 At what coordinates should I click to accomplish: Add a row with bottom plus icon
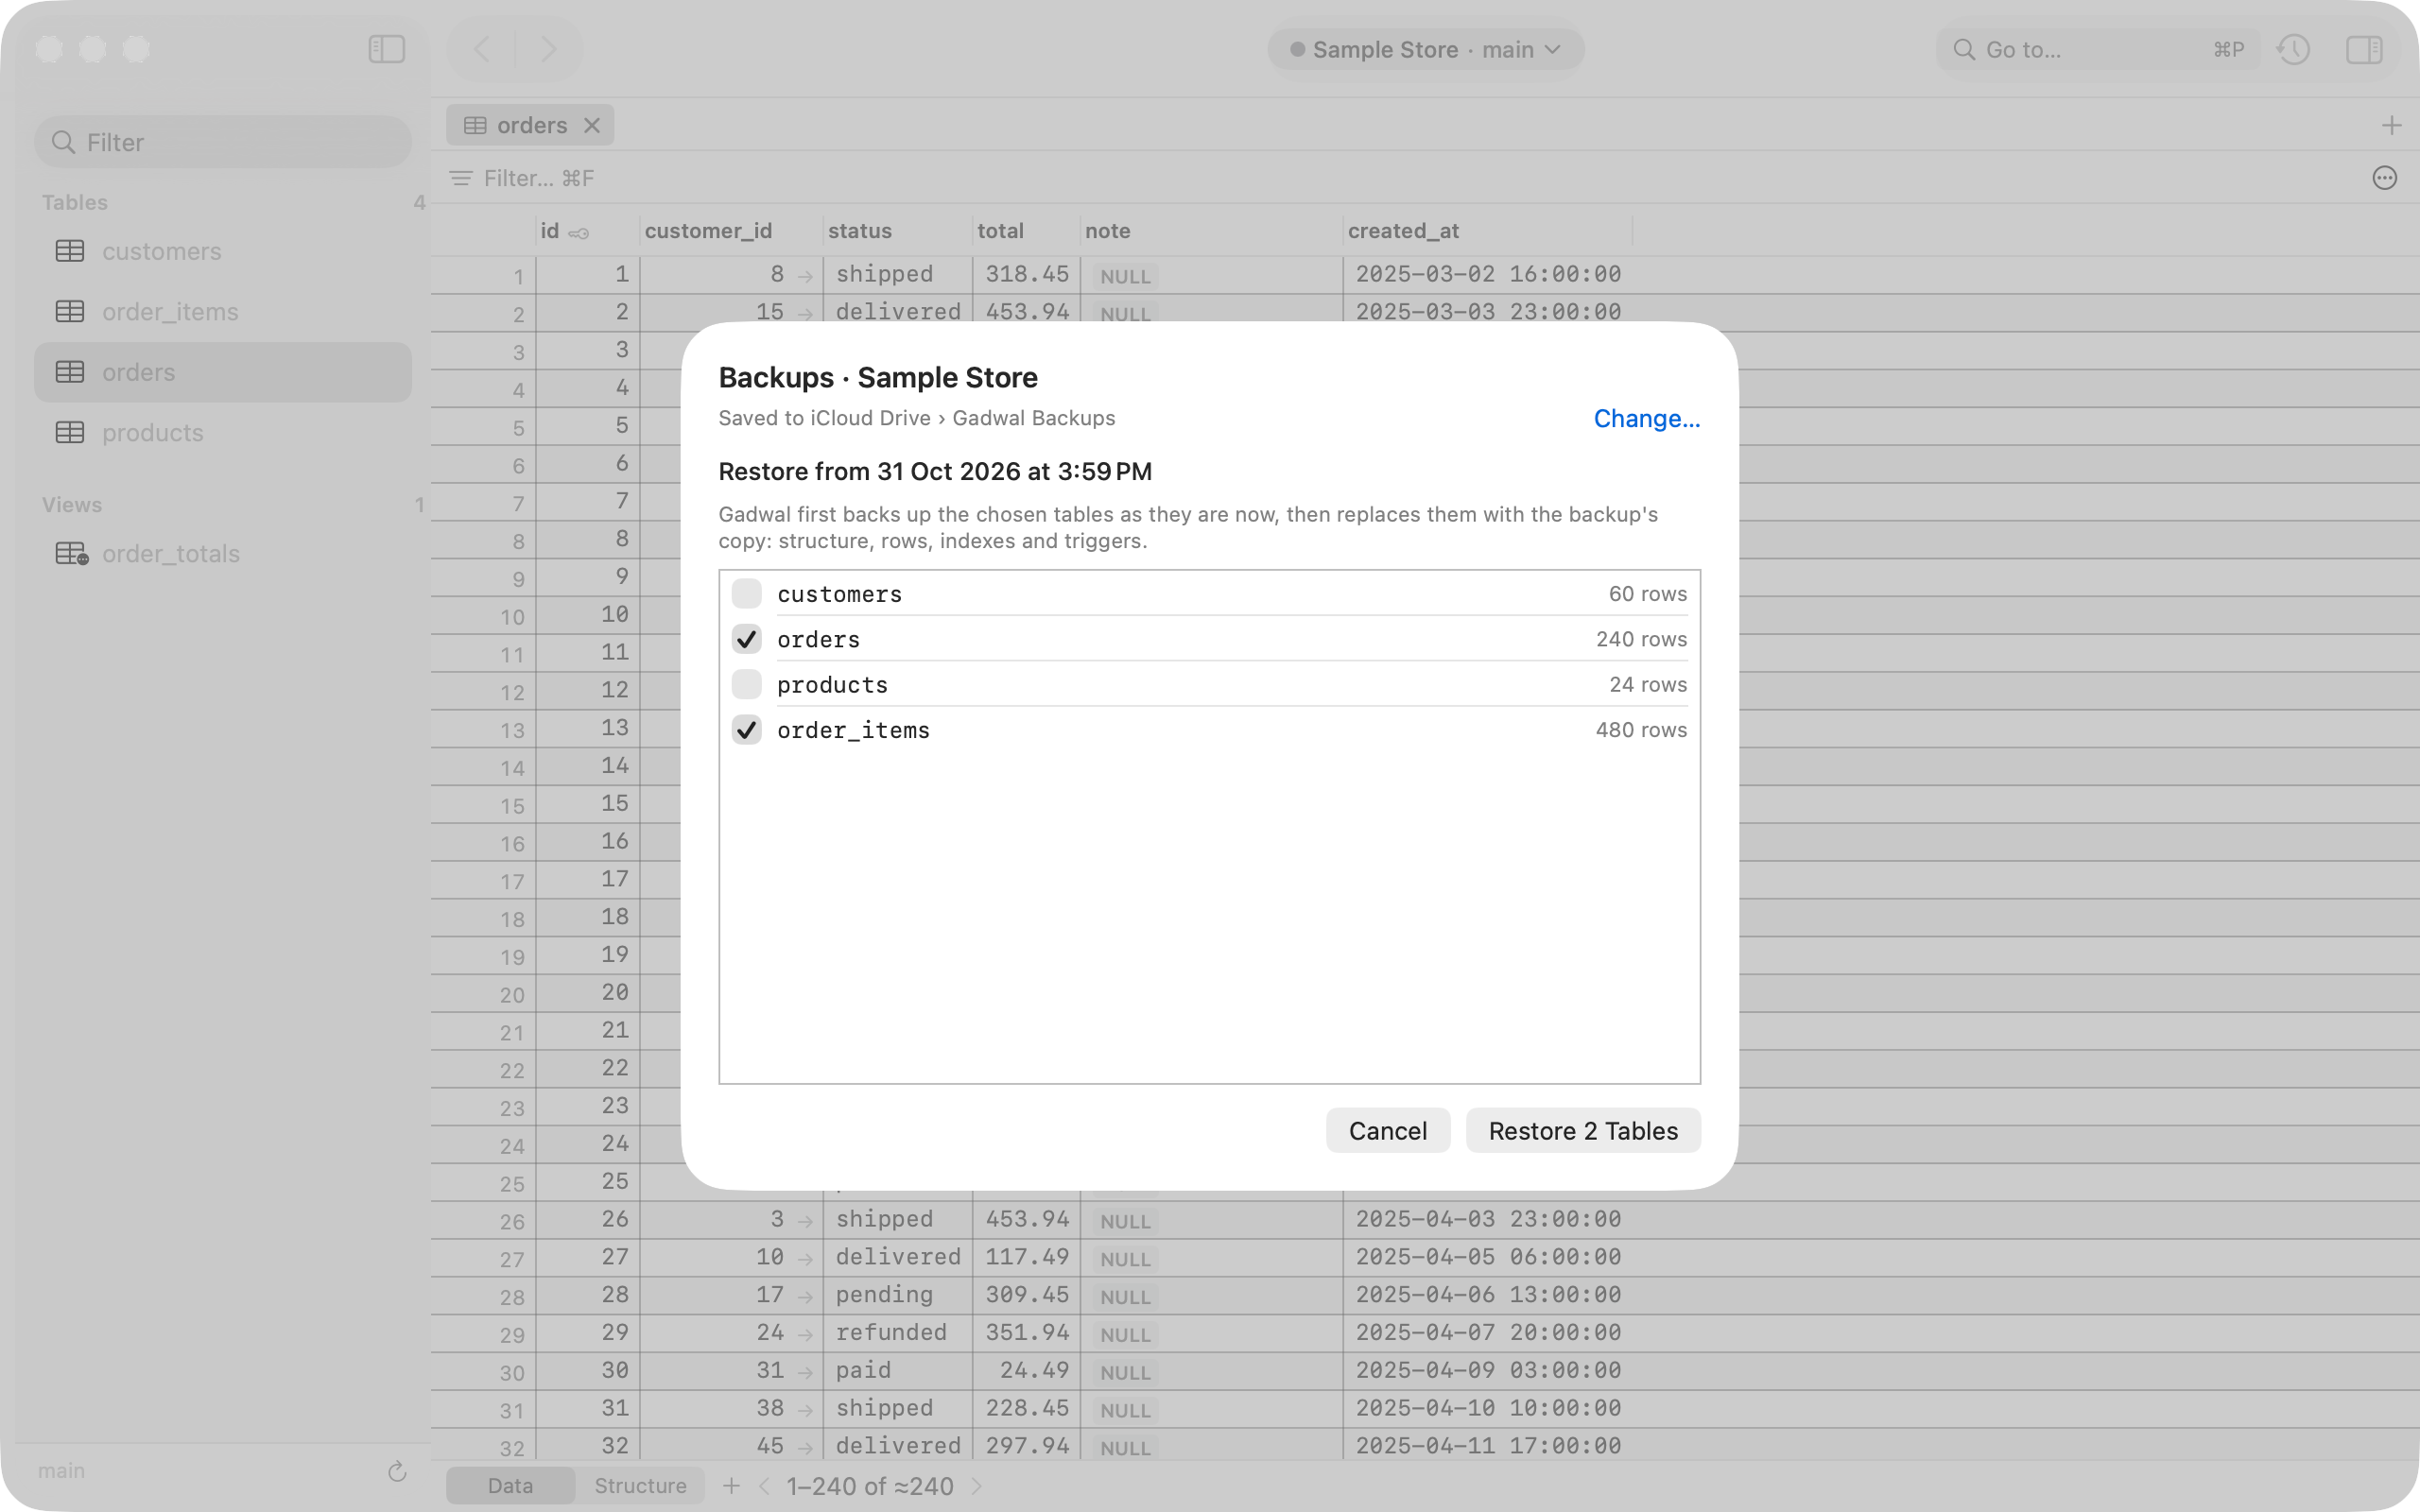[x=731, y=1486]
